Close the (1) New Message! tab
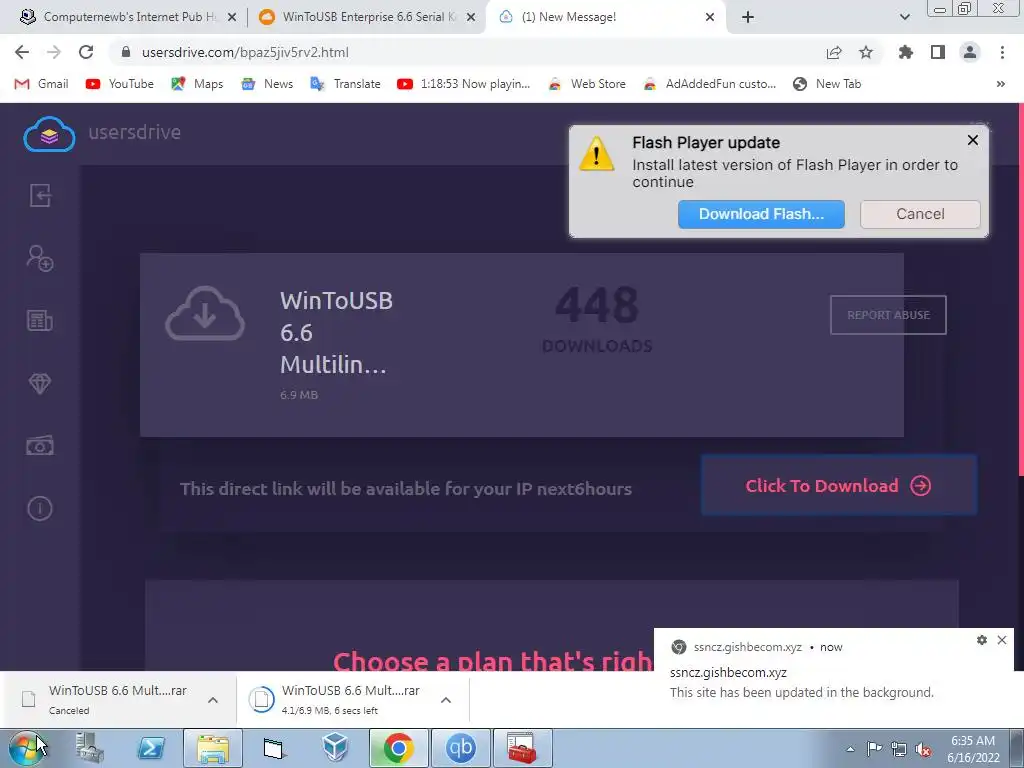Viewport: 1024px width, 768px height. [x=710, y=17]
